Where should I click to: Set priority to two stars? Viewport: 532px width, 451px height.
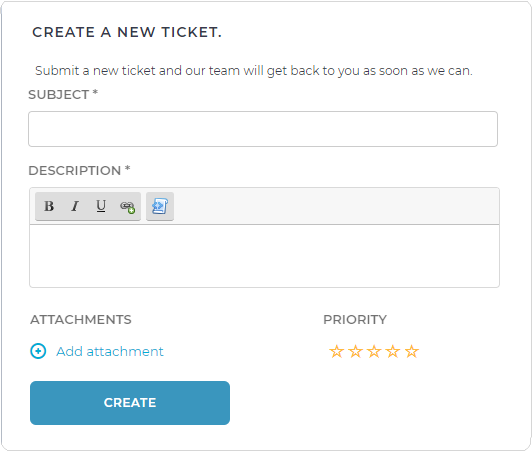click(x=356, y=351)
